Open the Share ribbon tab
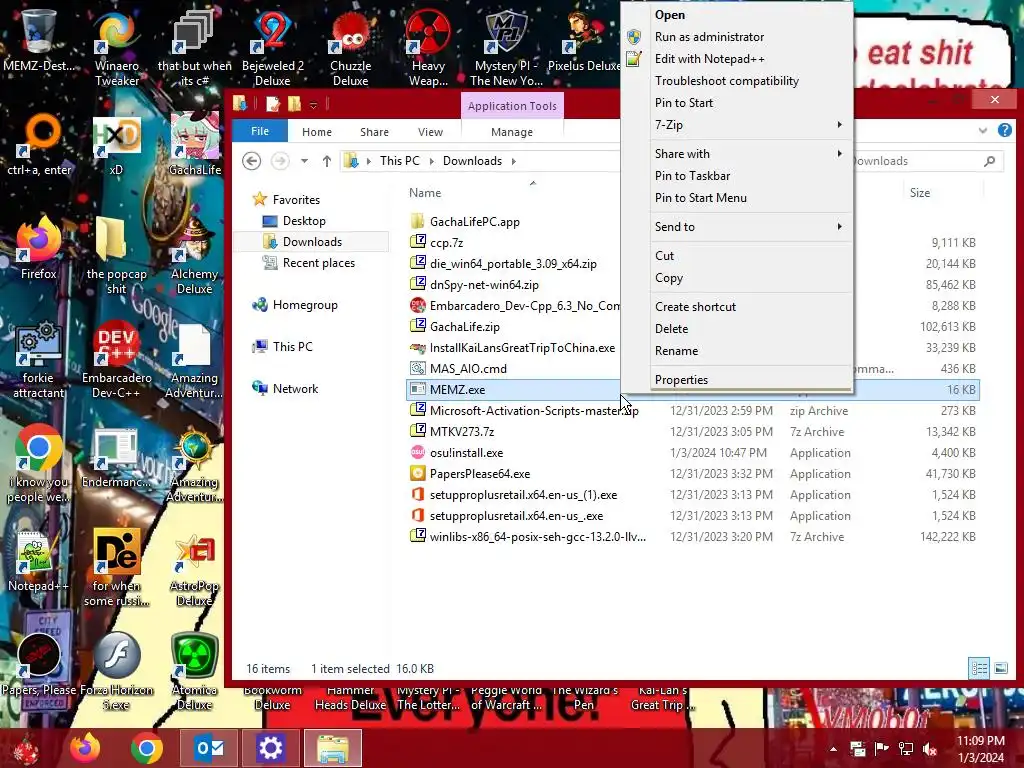 (374, 131)
